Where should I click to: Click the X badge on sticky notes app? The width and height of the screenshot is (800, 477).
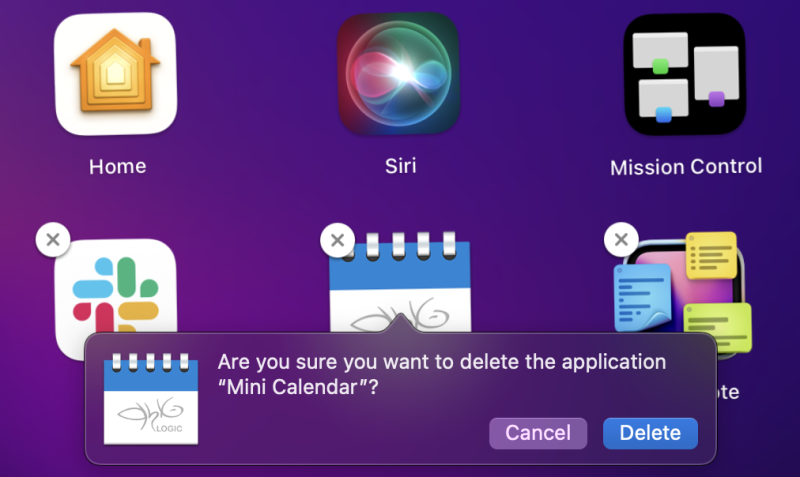click(x=621, y=239)
